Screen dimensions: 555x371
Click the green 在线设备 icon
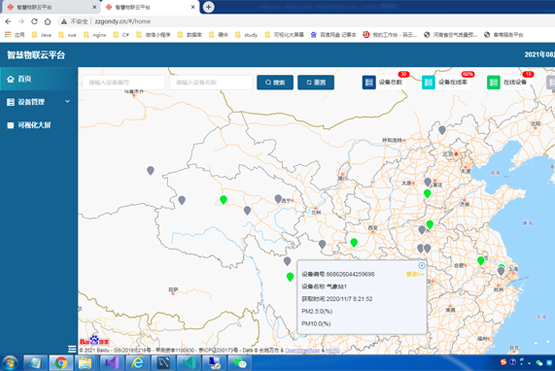(x=493, y=82)
